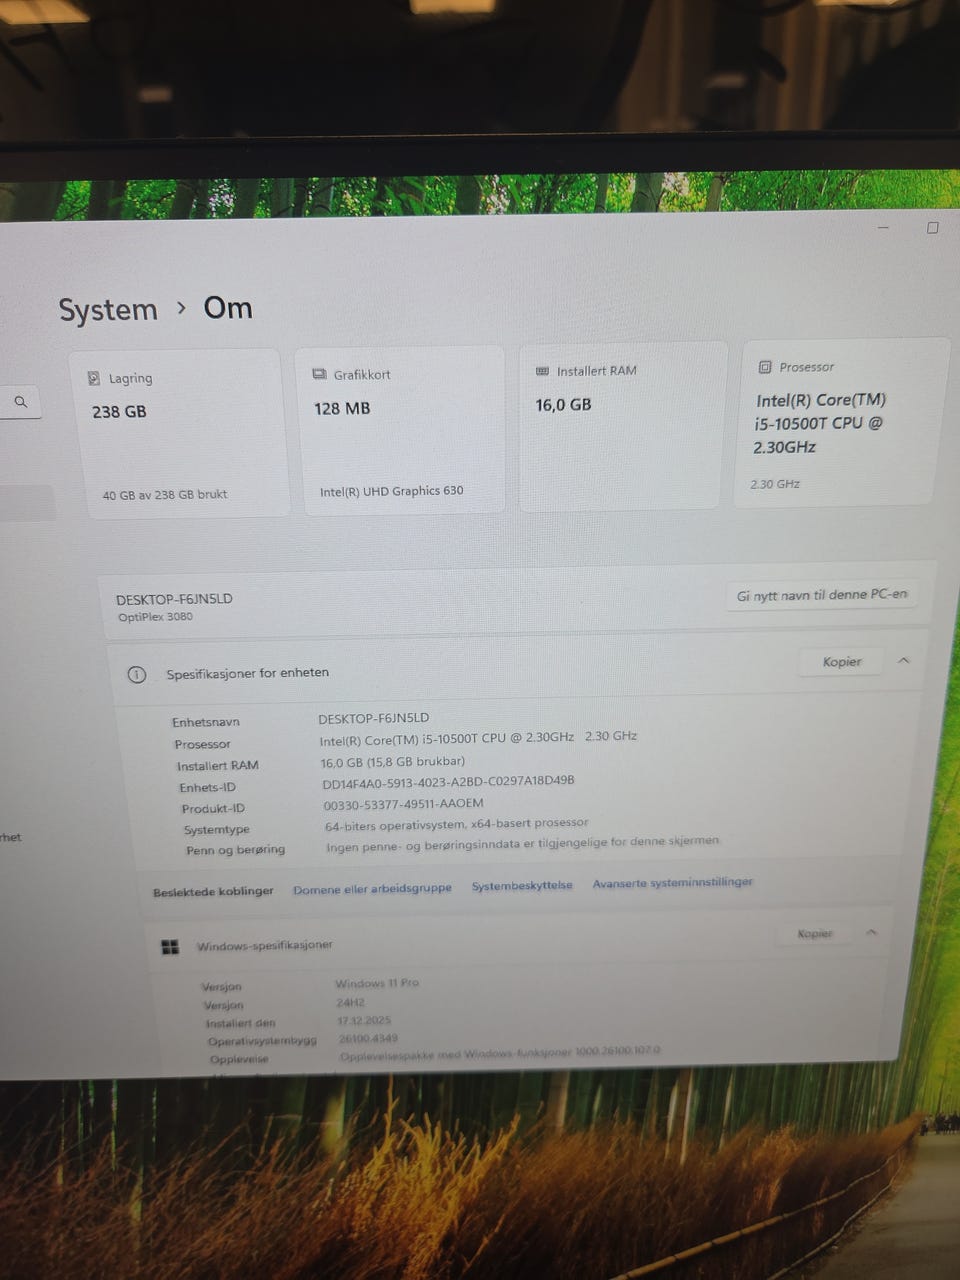This screenshot has height=1280, width=960.
Task: Click the info icon beside Spesifikasjoner for enheten
Action: point(137,674)
